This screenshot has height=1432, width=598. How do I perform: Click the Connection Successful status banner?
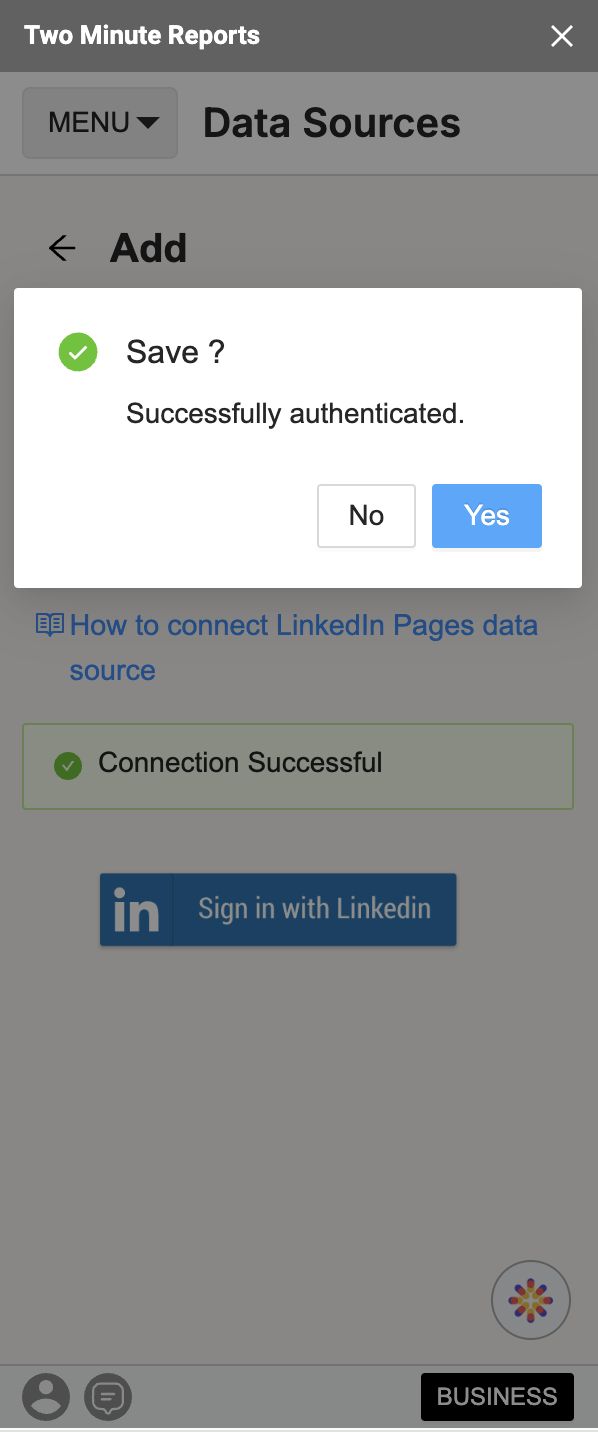point(298,766)
